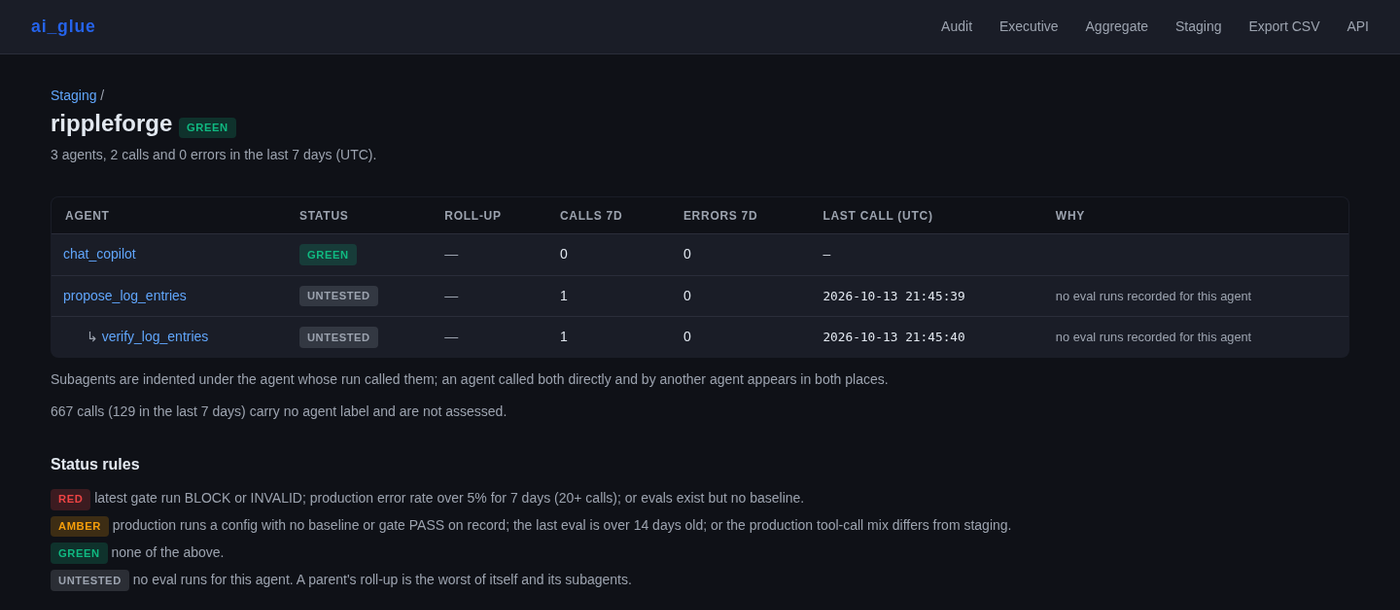
Task: Click the WHY column header
Action: 1070,216
